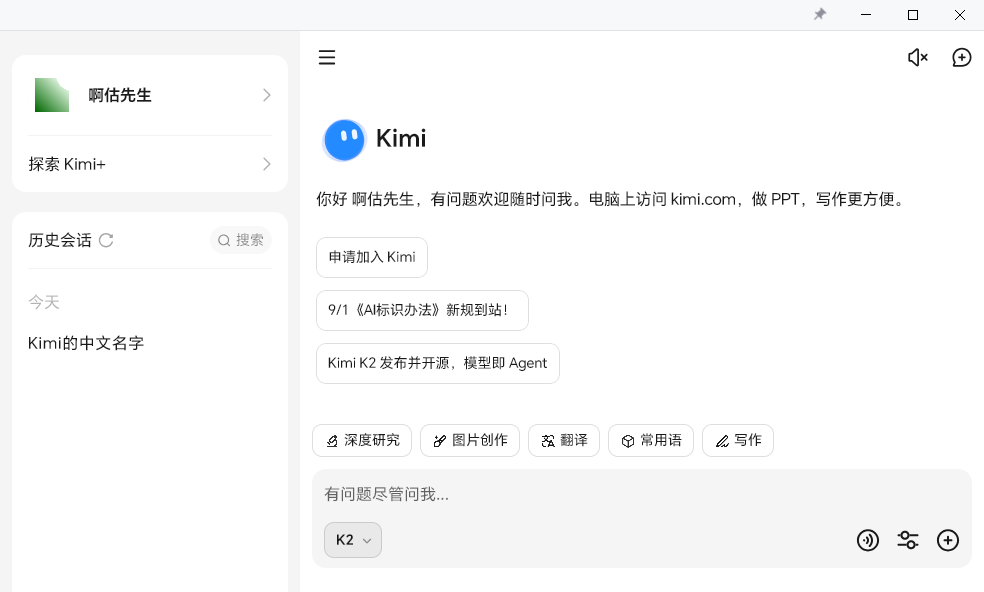
Task: Click the 申请加入 Kimi suggestion
Action: pos(371,257)
